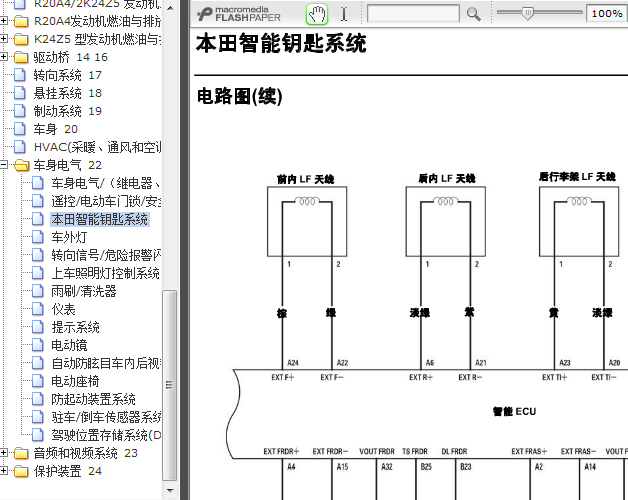Open 电动镜 document
Screen dimensions: 628x500
pos(69,345)
